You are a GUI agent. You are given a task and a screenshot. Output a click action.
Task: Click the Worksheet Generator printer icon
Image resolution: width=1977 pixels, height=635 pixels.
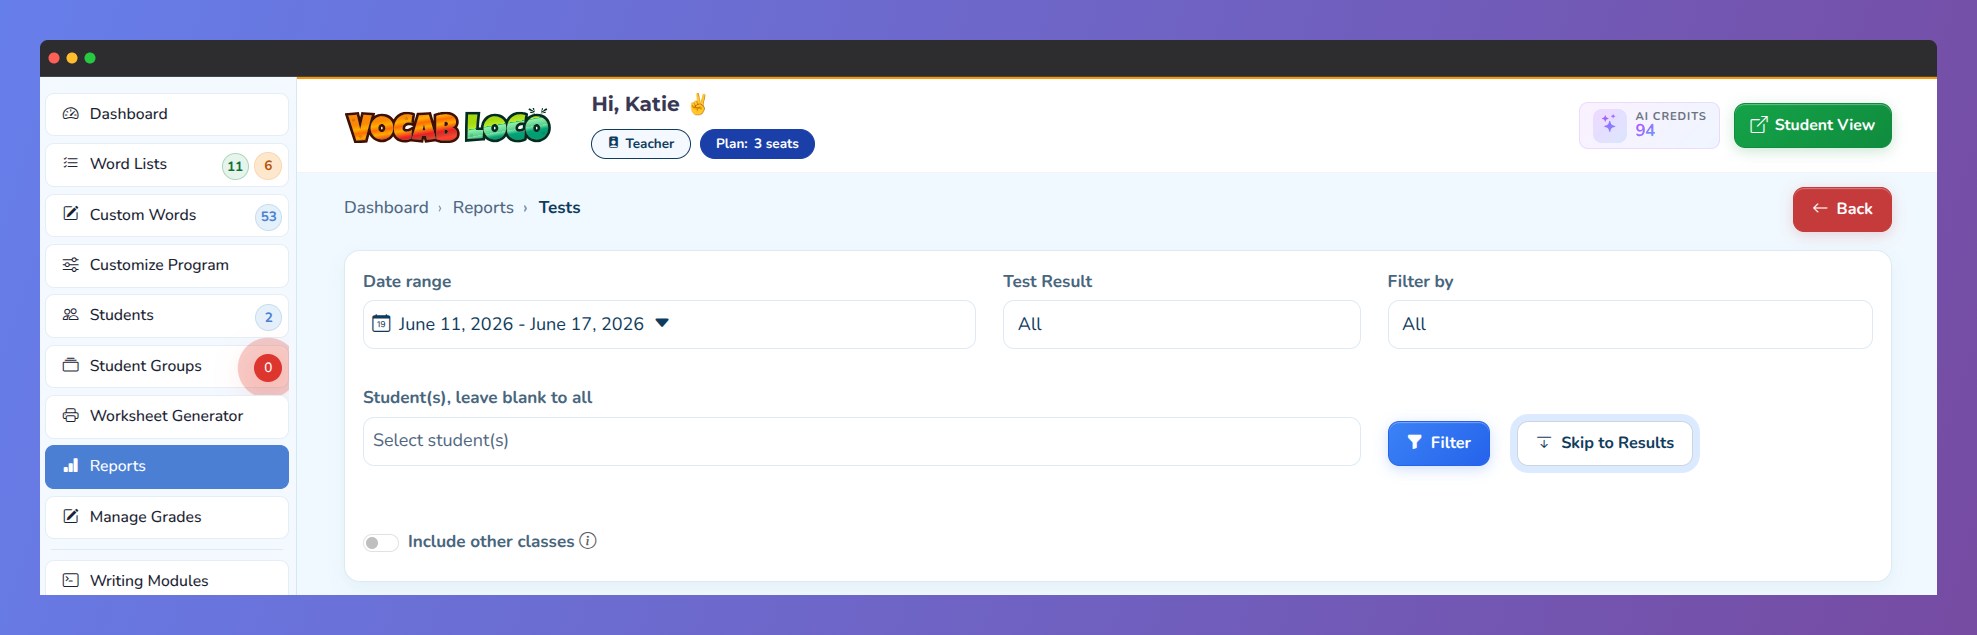click(71, 416)
